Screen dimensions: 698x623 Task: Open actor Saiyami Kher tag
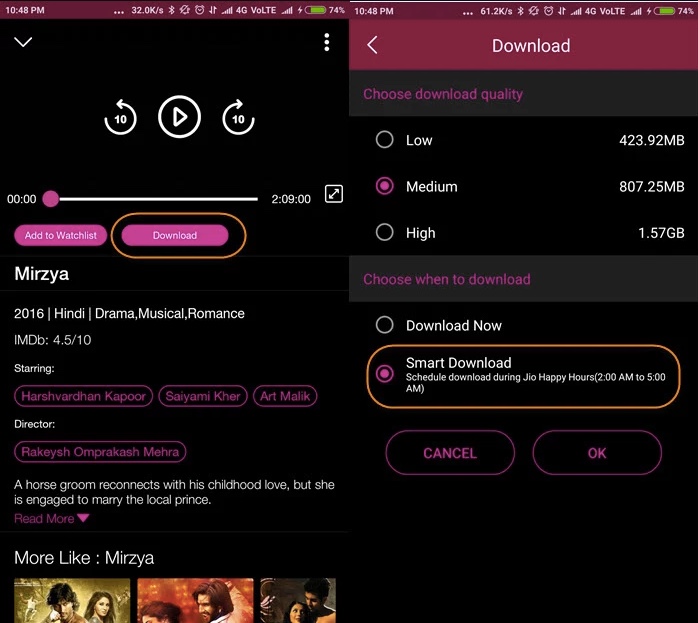203,396
